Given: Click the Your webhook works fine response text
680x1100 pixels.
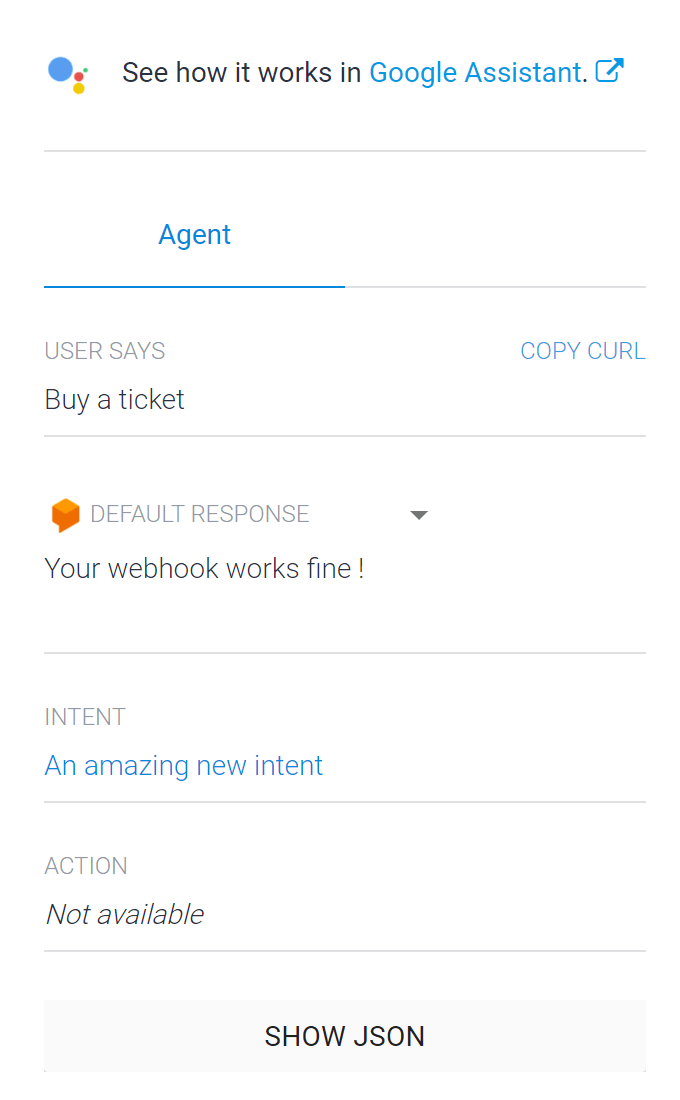Looking at the screenshot, I should tap(204, 568).
